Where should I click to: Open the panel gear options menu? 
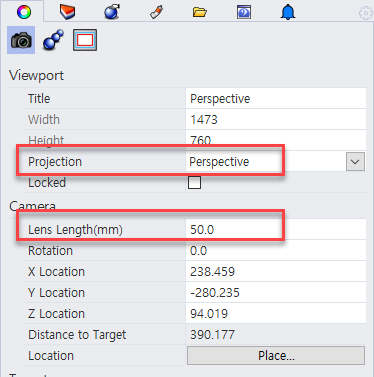[365, 13]
